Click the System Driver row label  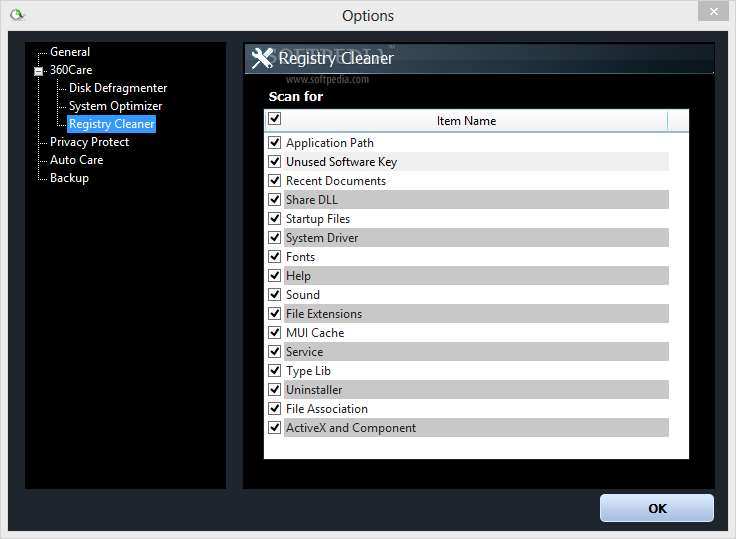tap(322, 238)
